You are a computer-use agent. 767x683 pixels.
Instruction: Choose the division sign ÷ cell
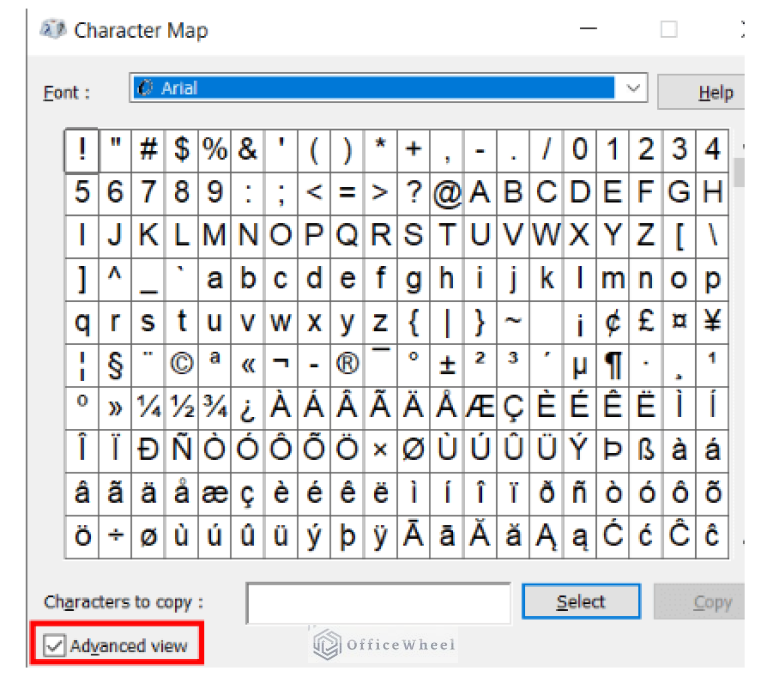click(115, 537)
